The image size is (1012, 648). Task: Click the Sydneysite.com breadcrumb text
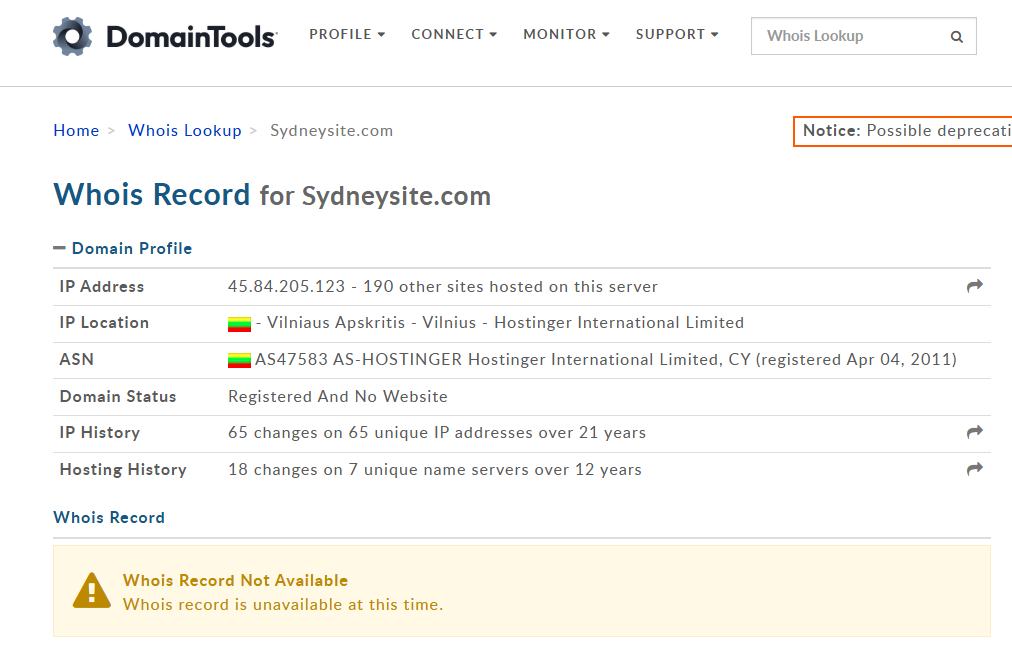point(331,131)
